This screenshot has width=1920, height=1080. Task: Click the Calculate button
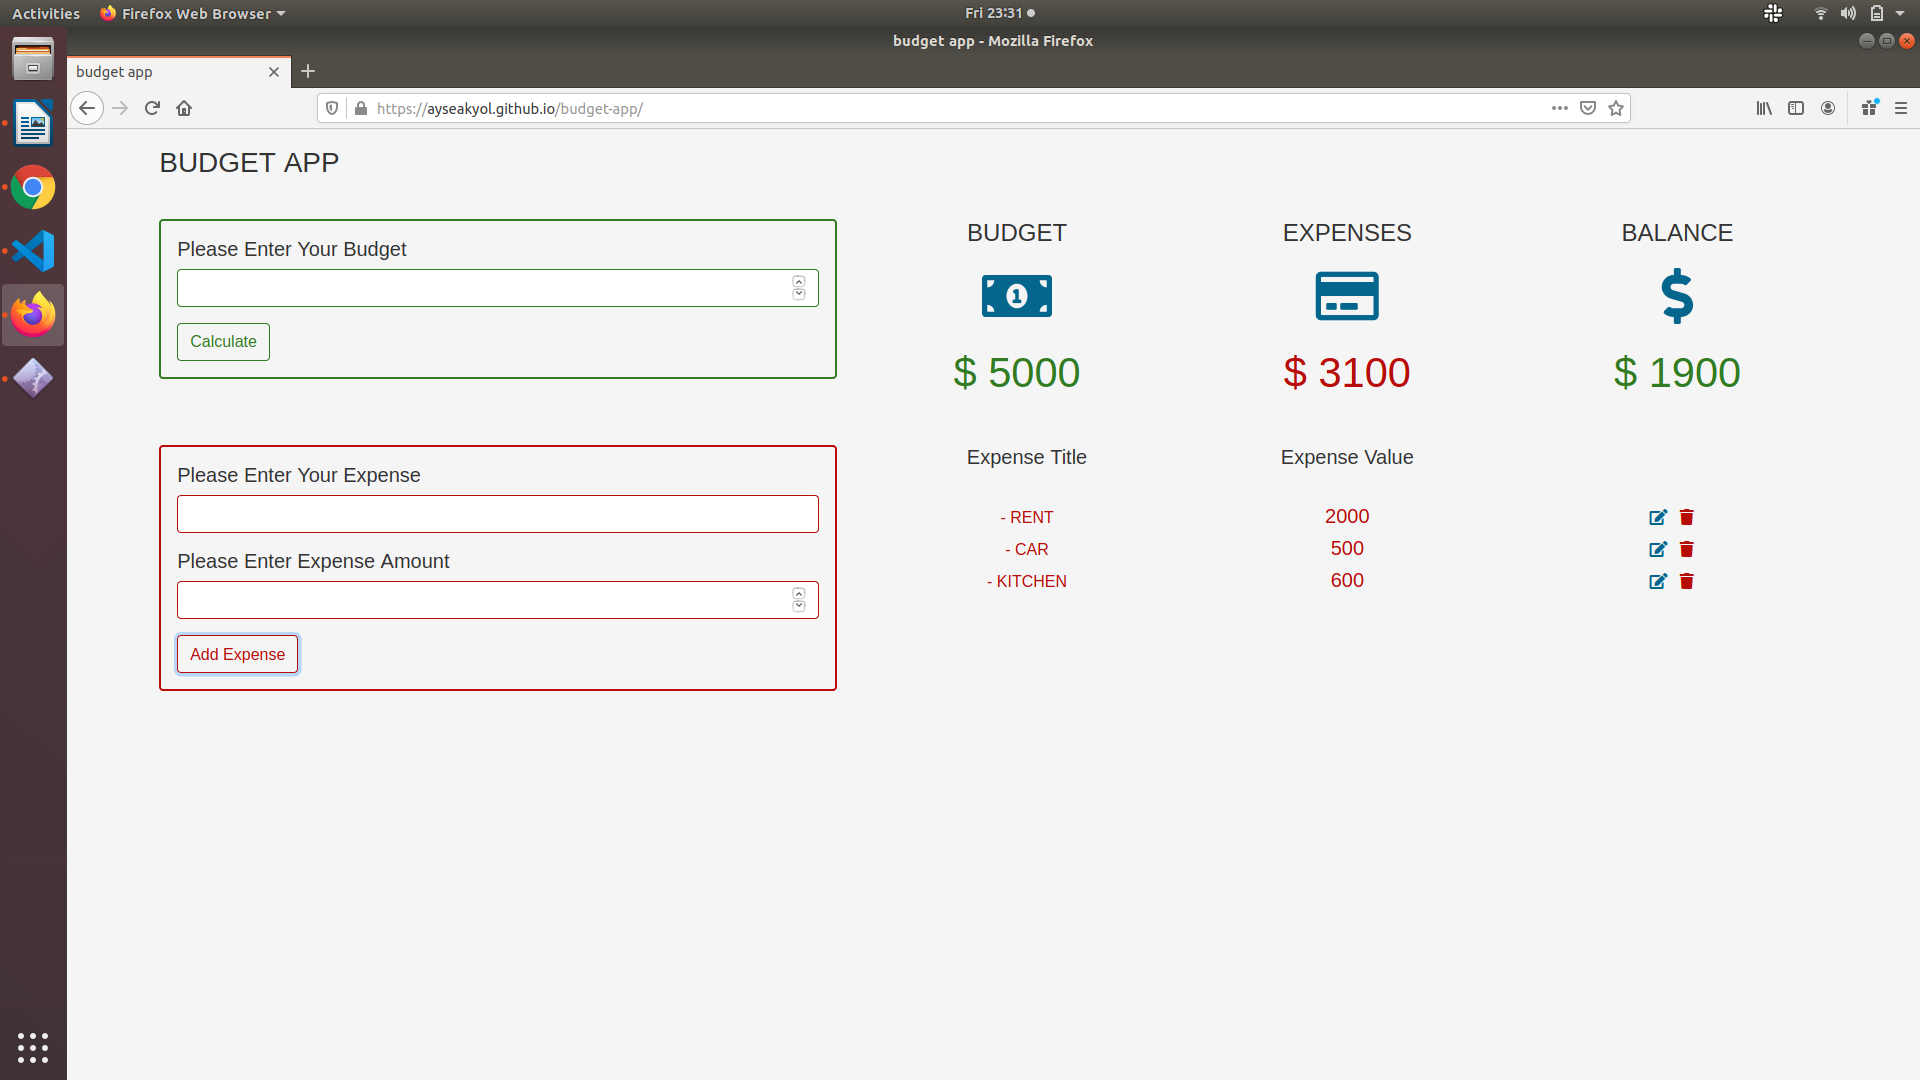223,342
